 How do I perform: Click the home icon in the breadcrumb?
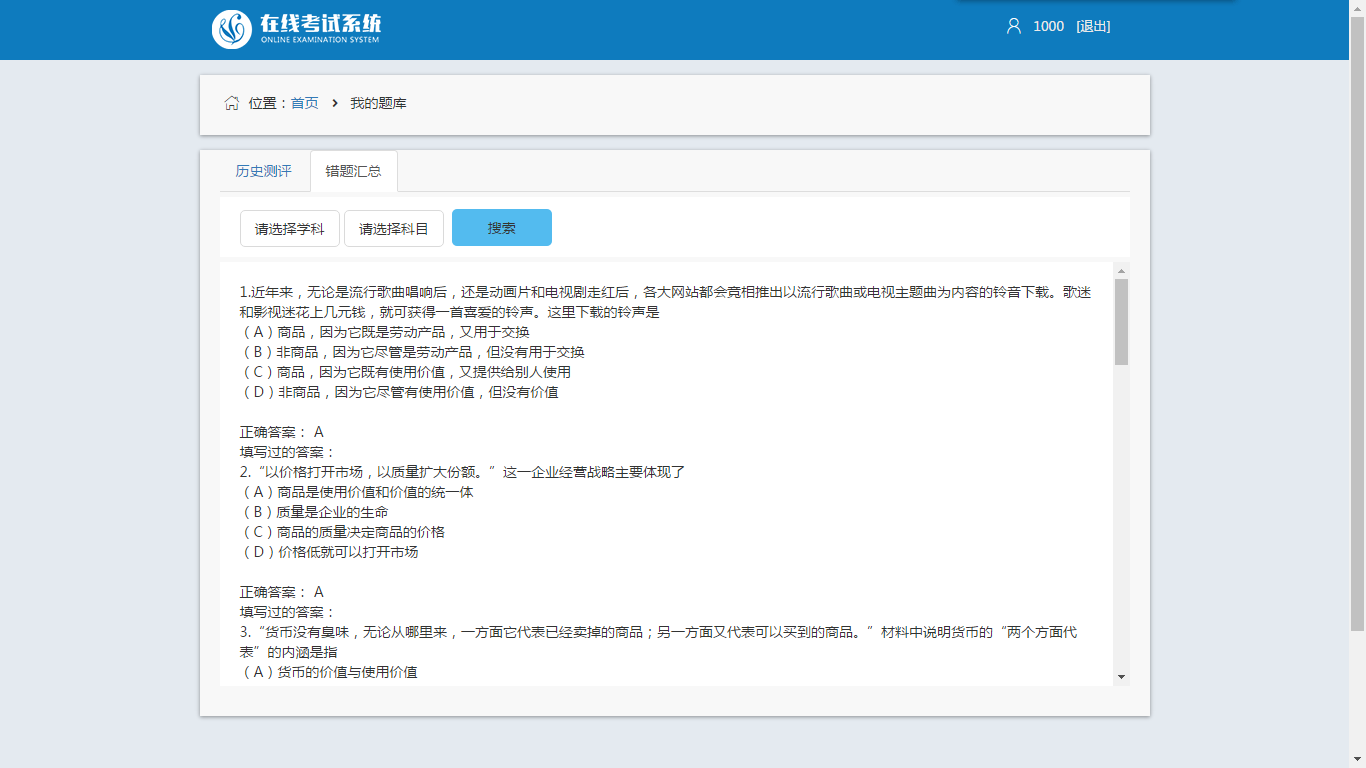[x=232, y=103]
